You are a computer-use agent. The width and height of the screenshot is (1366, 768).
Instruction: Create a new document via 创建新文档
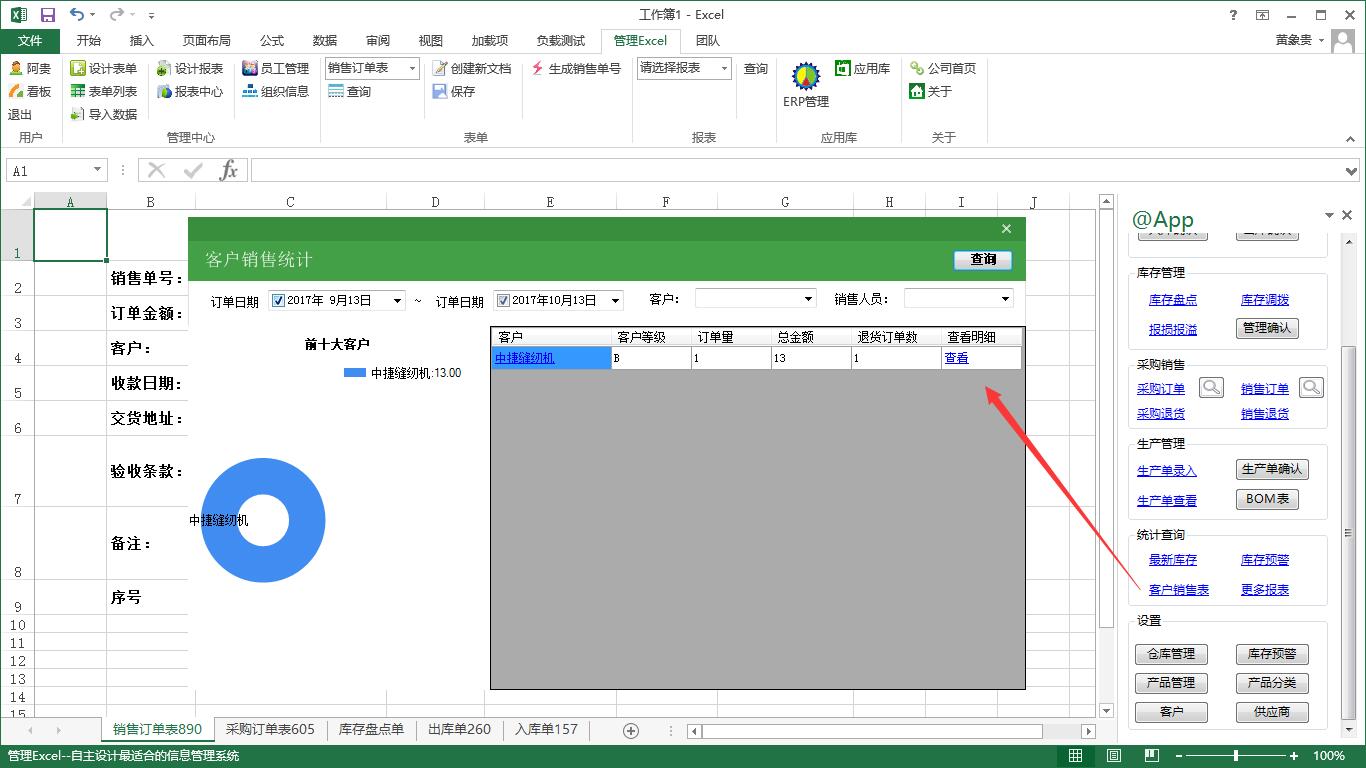[472, 68]
